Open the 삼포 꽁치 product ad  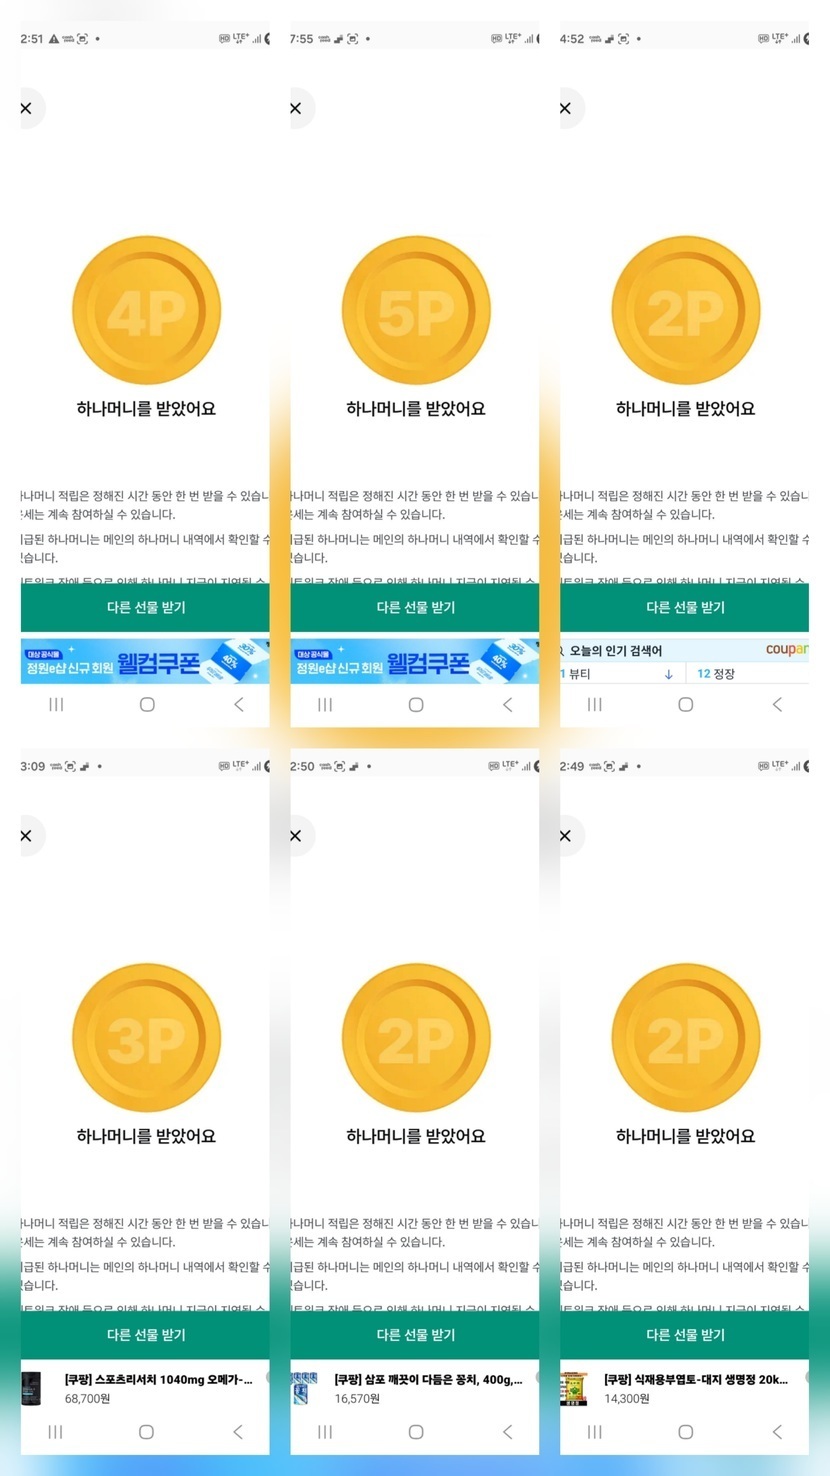tap(428, 1388)
